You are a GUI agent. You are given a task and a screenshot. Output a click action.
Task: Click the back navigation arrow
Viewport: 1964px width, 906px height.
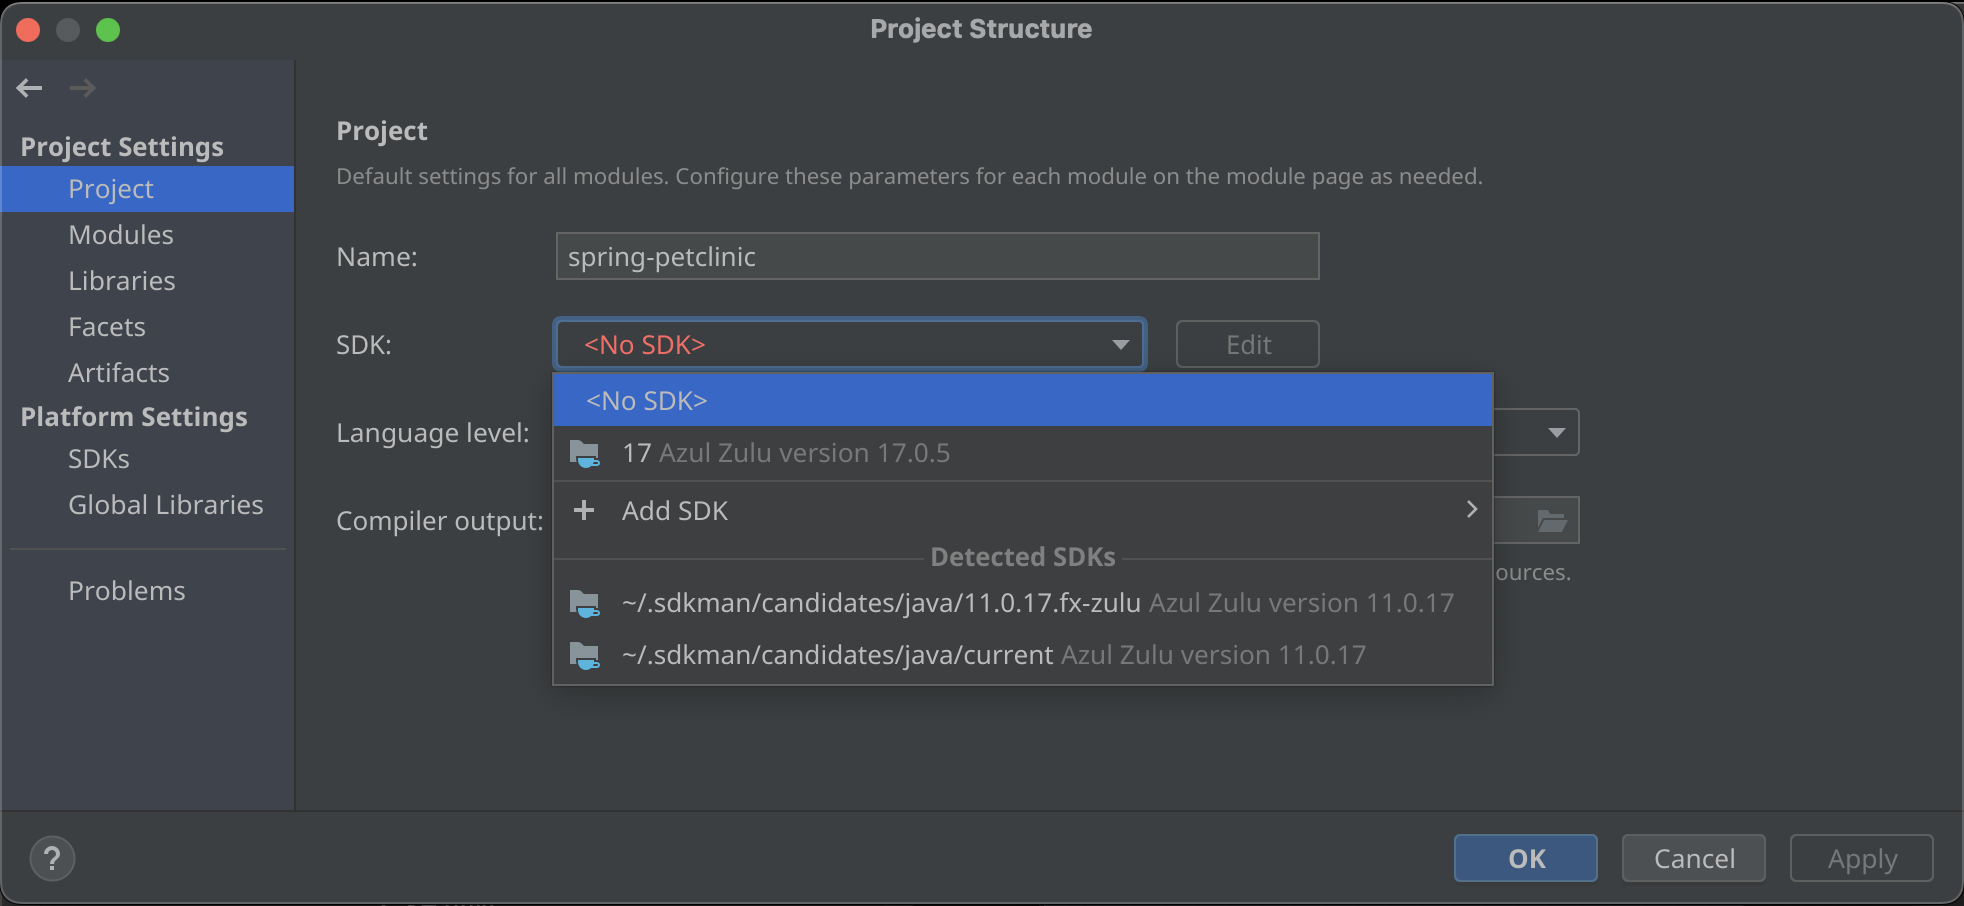(30, 88)
